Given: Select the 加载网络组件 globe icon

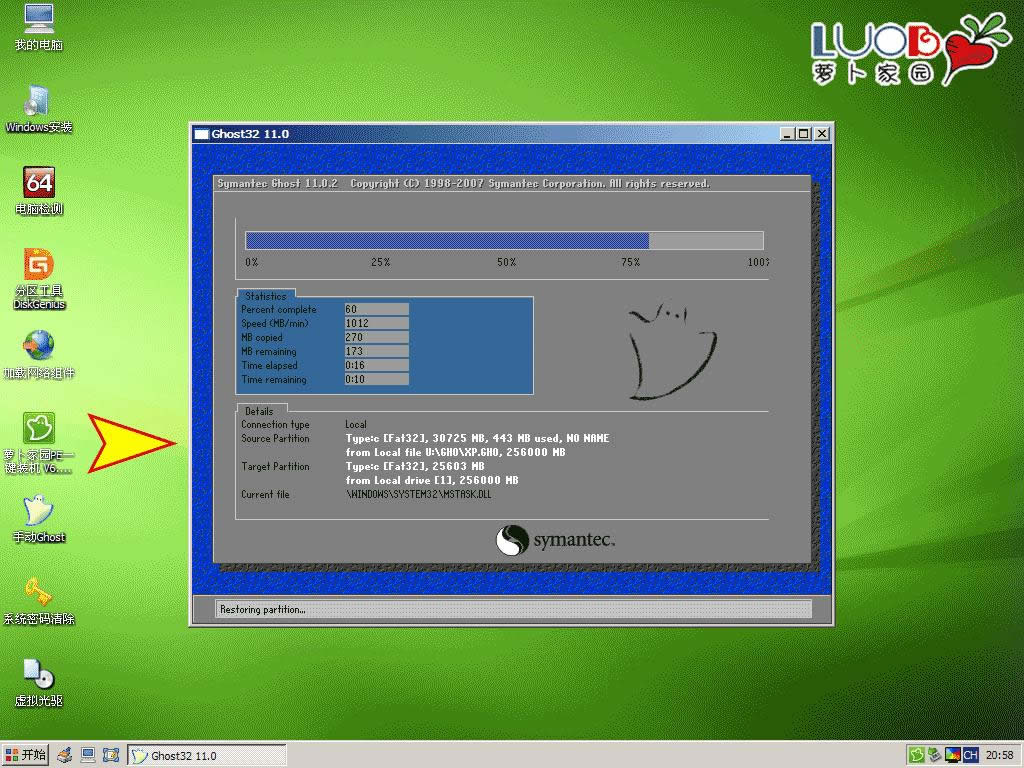Looking at the screenshot, I should (39, 355).
